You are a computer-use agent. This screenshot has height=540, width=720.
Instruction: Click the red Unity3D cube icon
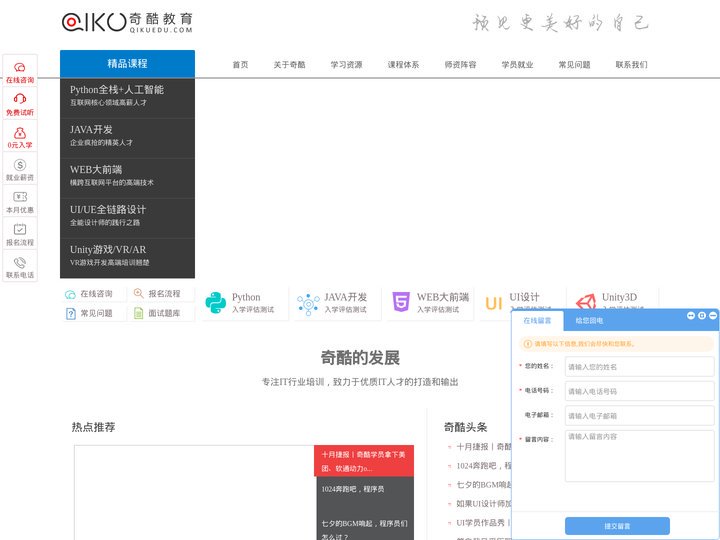click(585, 301)
